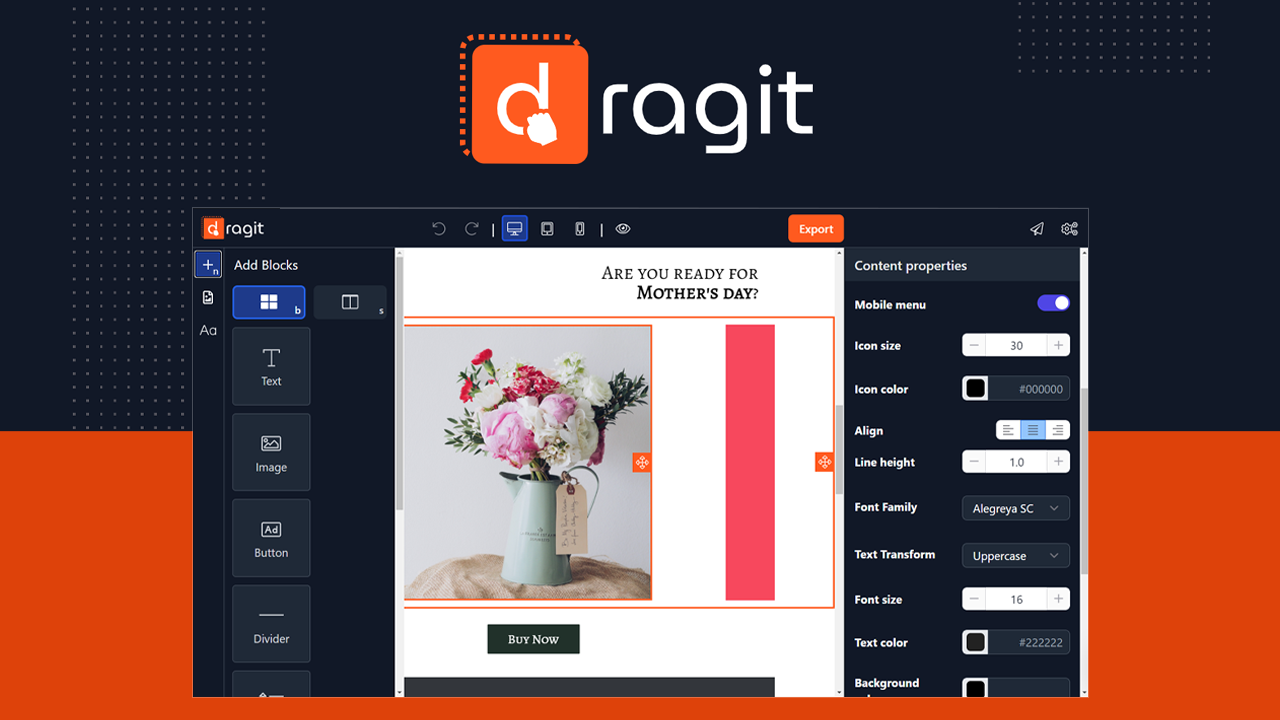Click the redo arrow icon
Viewport: 1280px width, 720px height.
(x=472, y=229)
